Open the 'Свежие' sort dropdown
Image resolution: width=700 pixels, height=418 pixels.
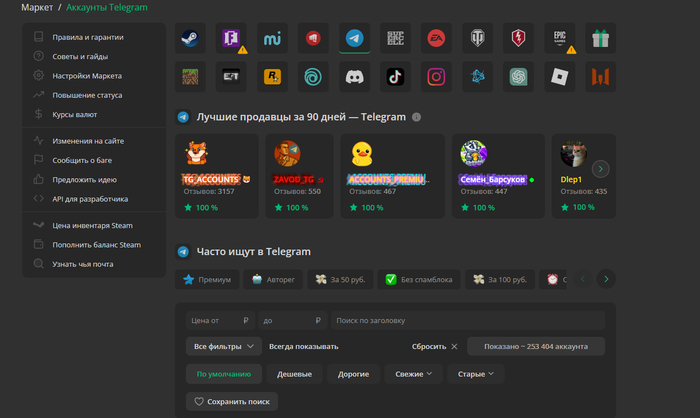pos(414,374)
